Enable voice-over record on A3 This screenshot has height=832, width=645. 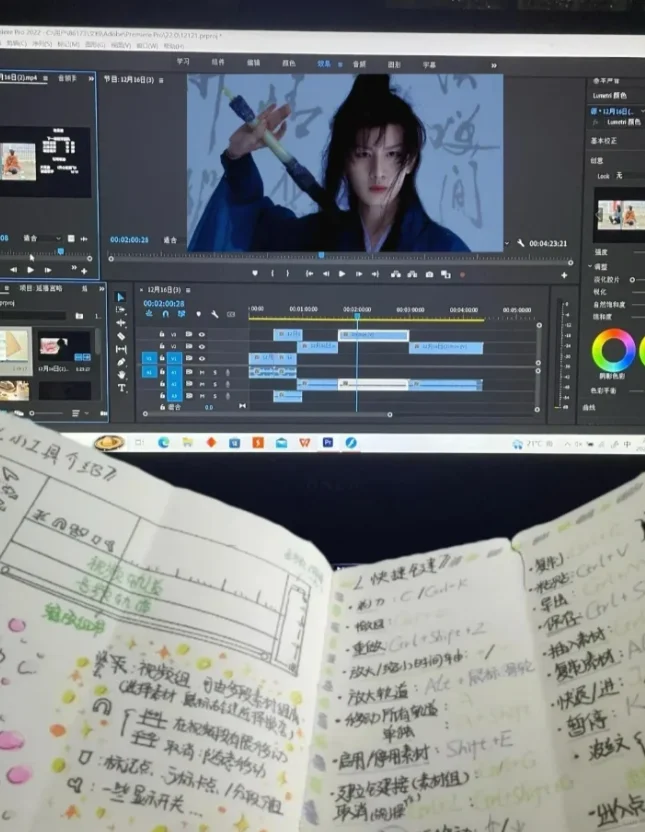(x=228, y=396)
